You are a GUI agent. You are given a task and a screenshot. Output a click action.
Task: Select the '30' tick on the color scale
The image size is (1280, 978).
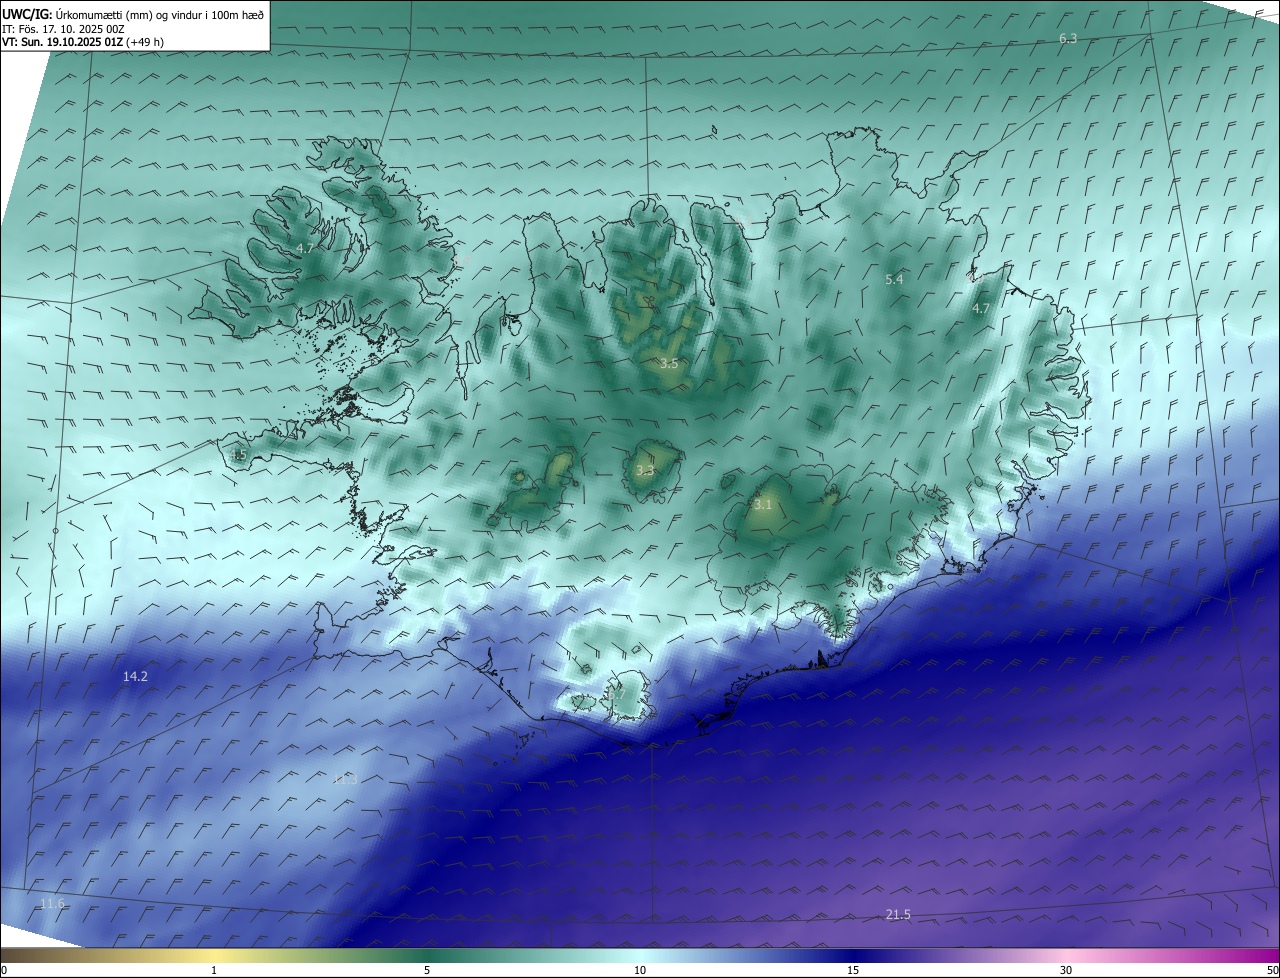point(1066,970)
